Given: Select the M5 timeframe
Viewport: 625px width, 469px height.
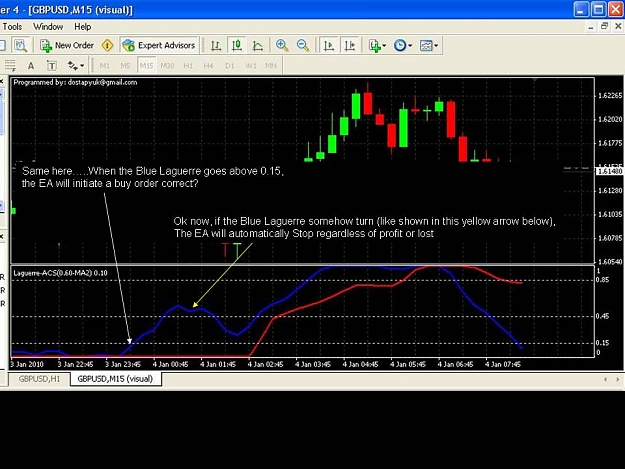Looking at the screenshot, I should tap(125, 66).
